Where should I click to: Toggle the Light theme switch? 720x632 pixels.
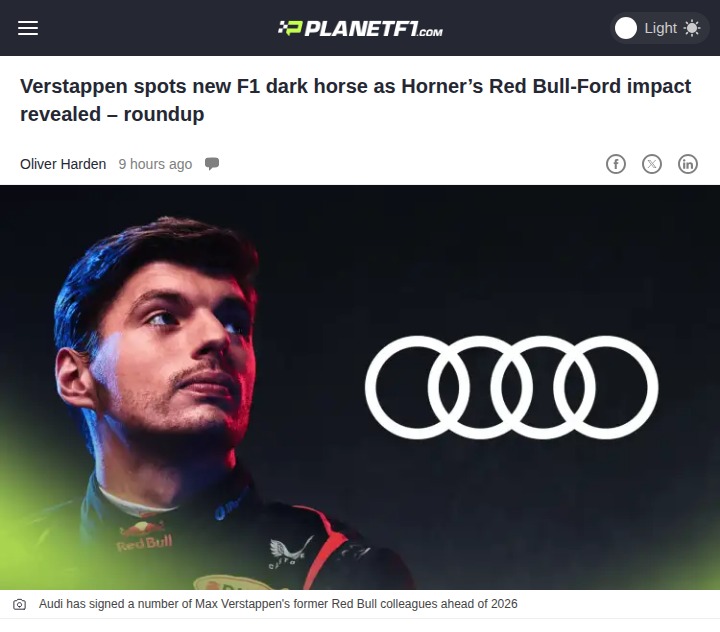(x=659, y=28)
